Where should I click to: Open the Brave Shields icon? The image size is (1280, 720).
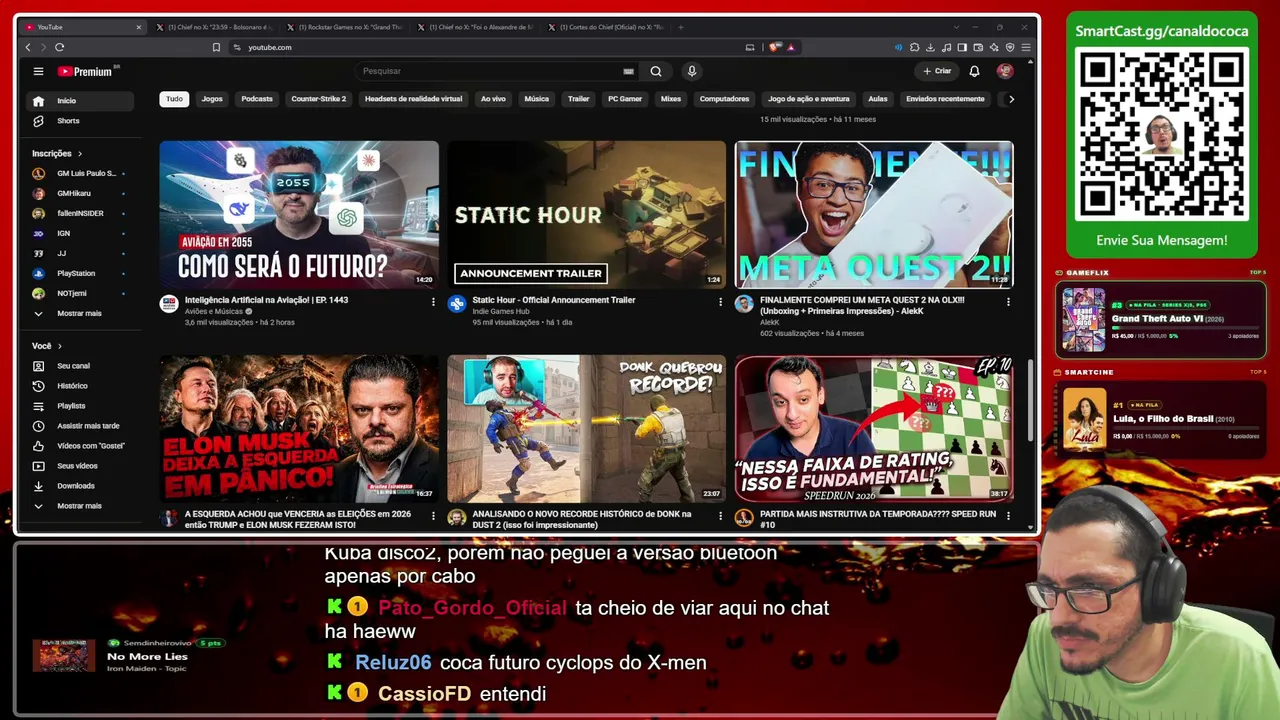pyautogui.click(x=774, y=47)
